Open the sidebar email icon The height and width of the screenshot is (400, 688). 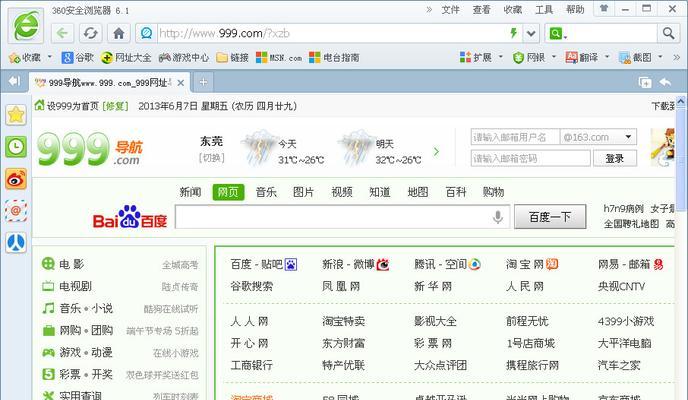point(16,211)
